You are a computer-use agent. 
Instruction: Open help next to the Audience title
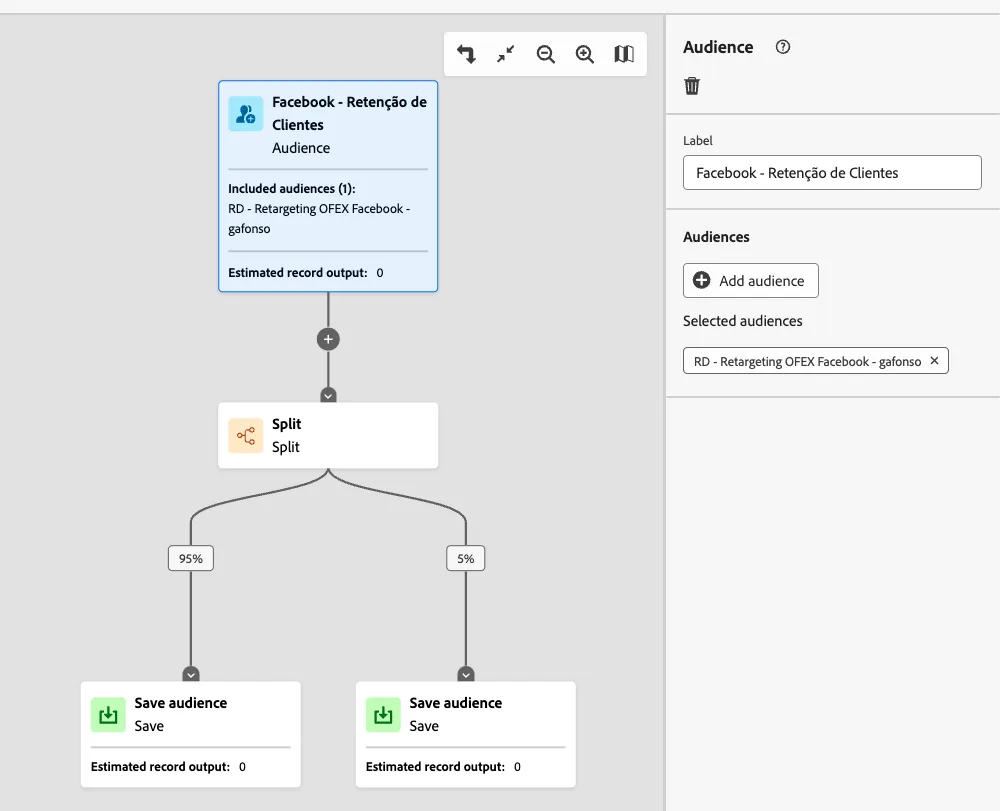pos(783,47)
